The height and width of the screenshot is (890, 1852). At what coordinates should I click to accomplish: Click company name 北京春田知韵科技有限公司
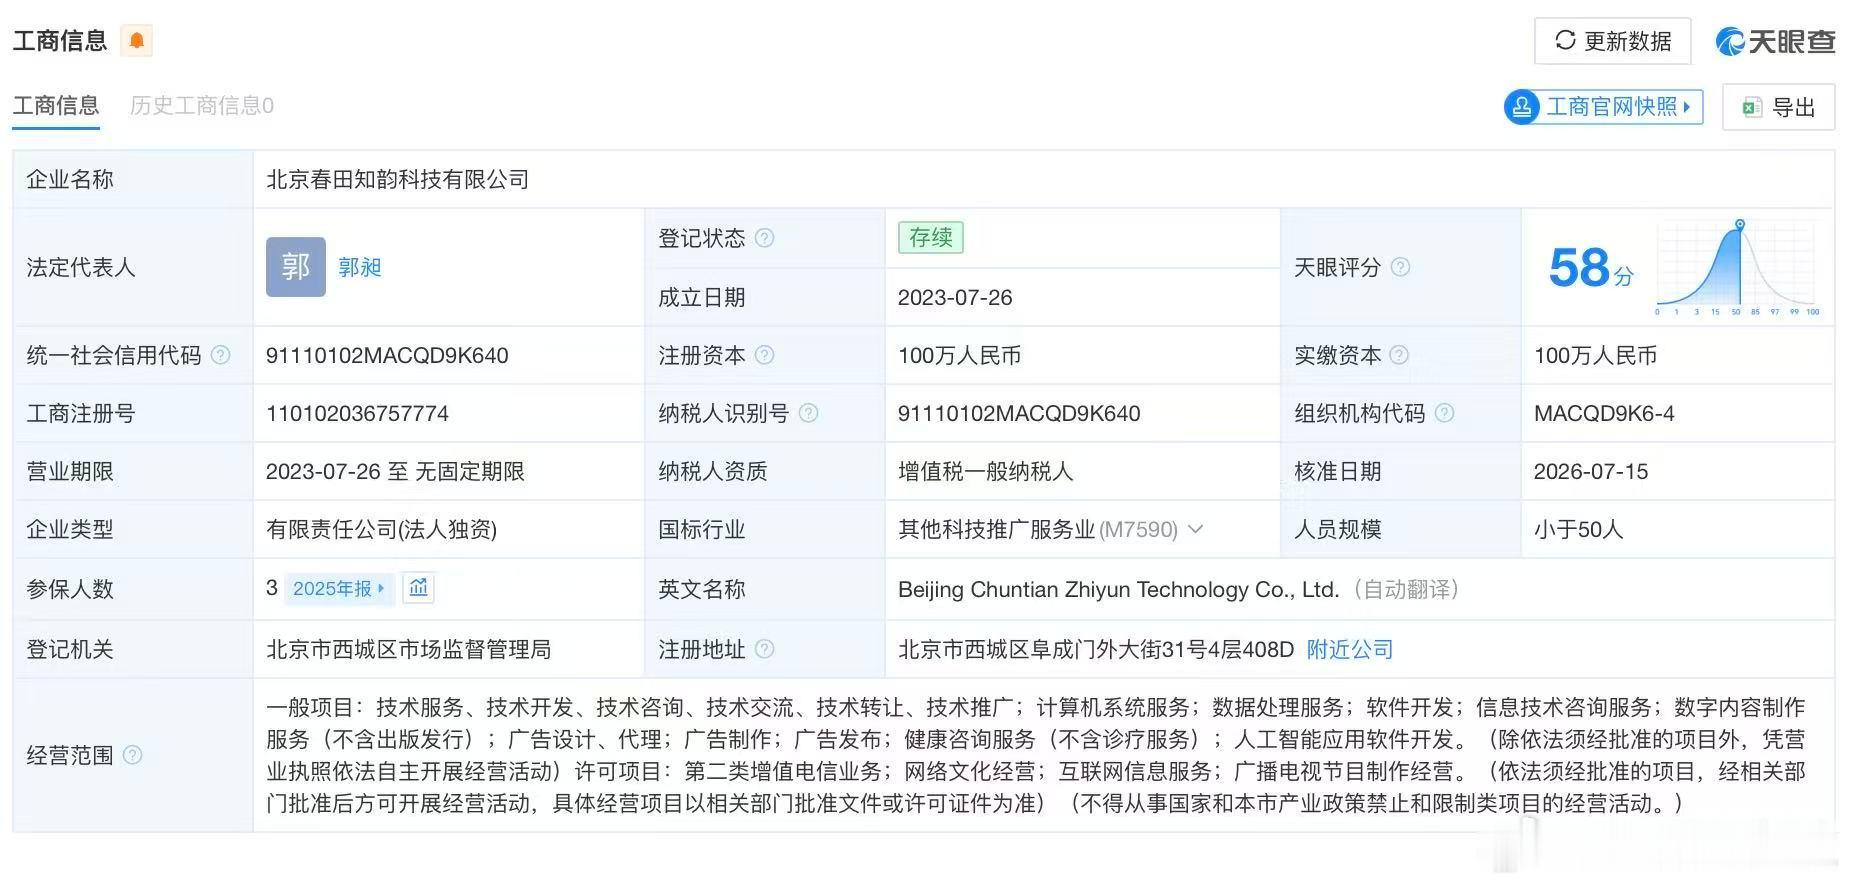(x=398, y=180)
